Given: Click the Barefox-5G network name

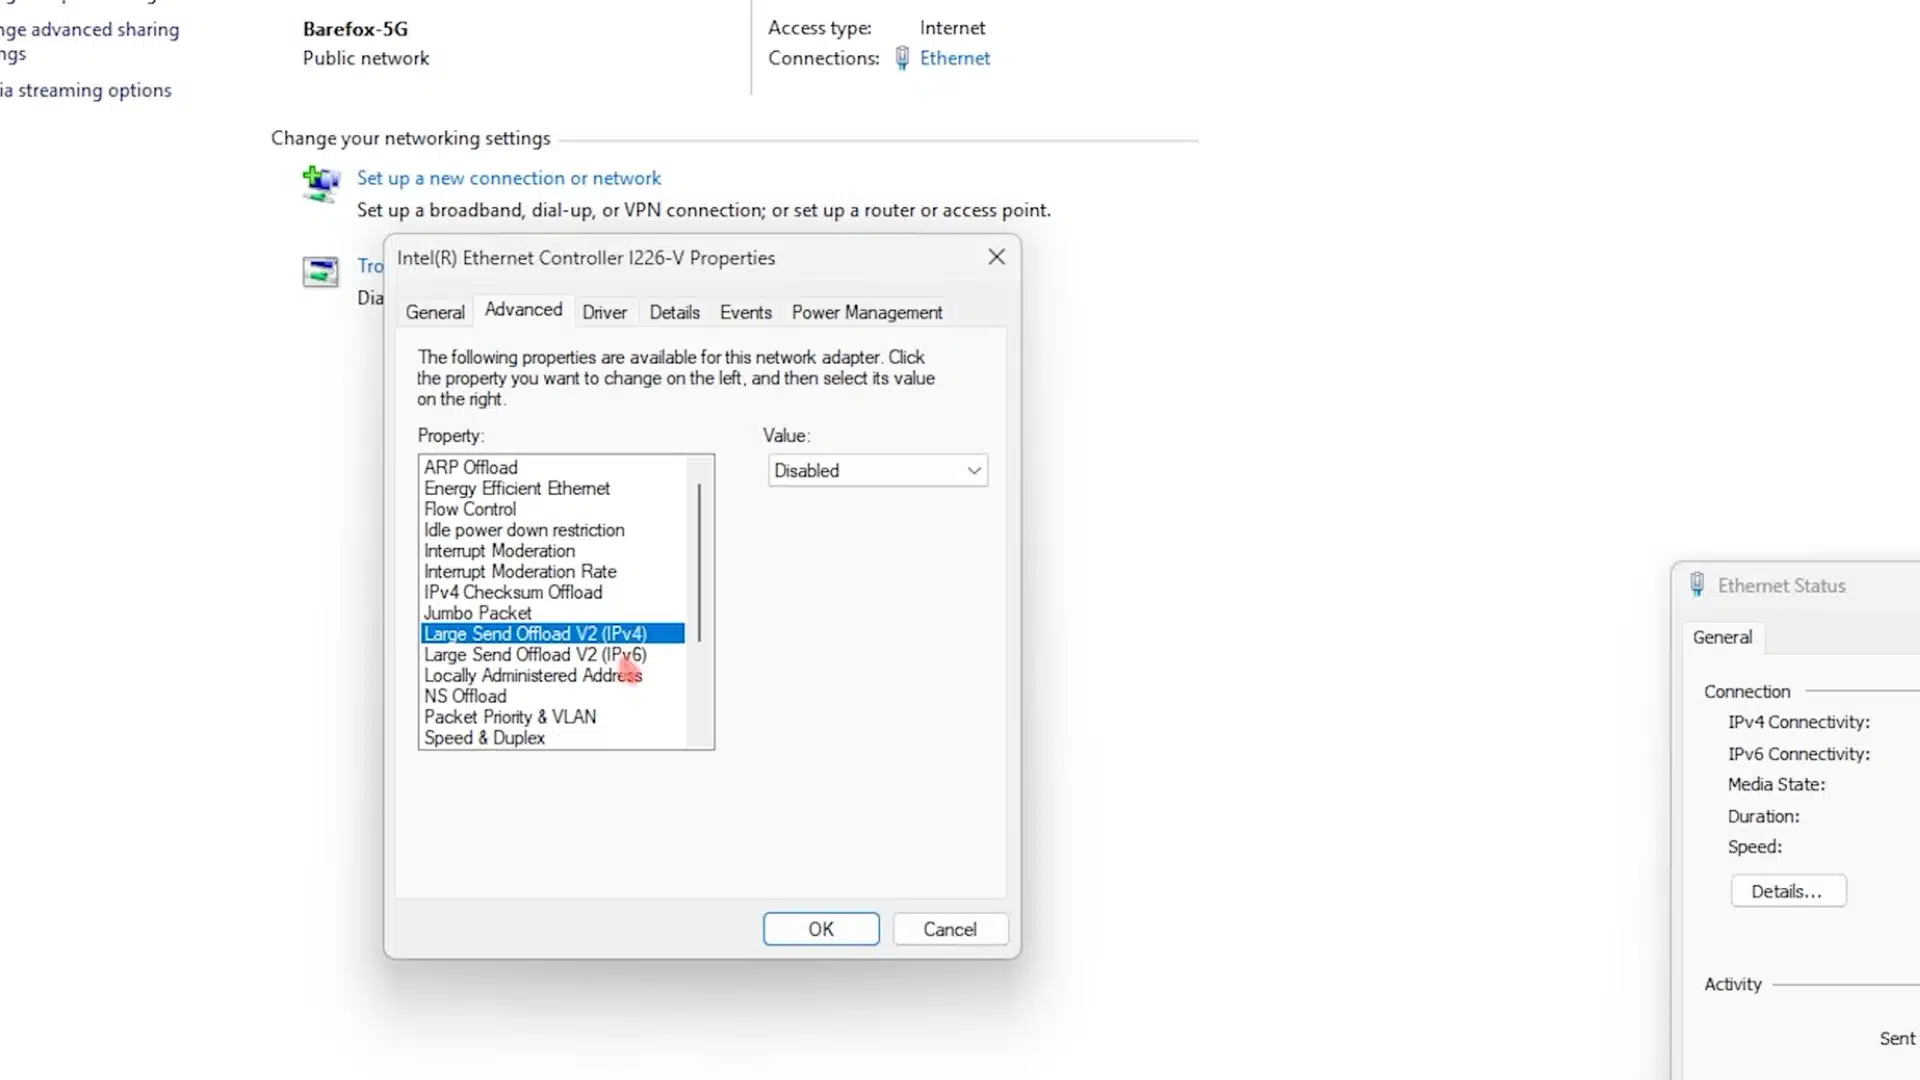Looking at the screenshot, I should pyautogui.click(x=355, y=29).
